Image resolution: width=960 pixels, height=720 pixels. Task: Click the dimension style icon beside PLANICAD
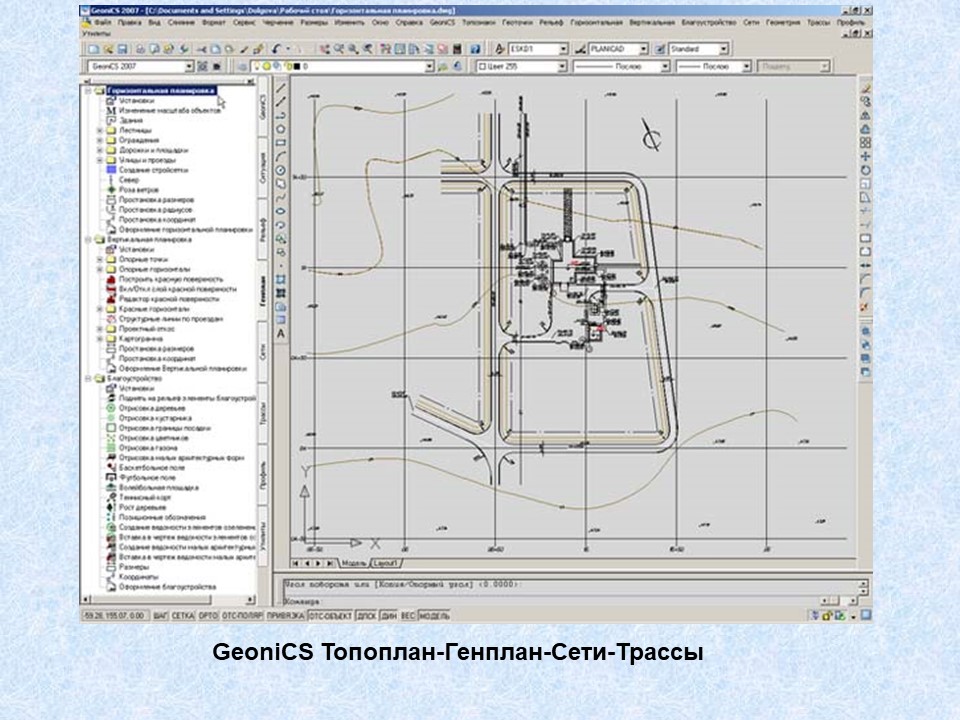coord(580,49)
